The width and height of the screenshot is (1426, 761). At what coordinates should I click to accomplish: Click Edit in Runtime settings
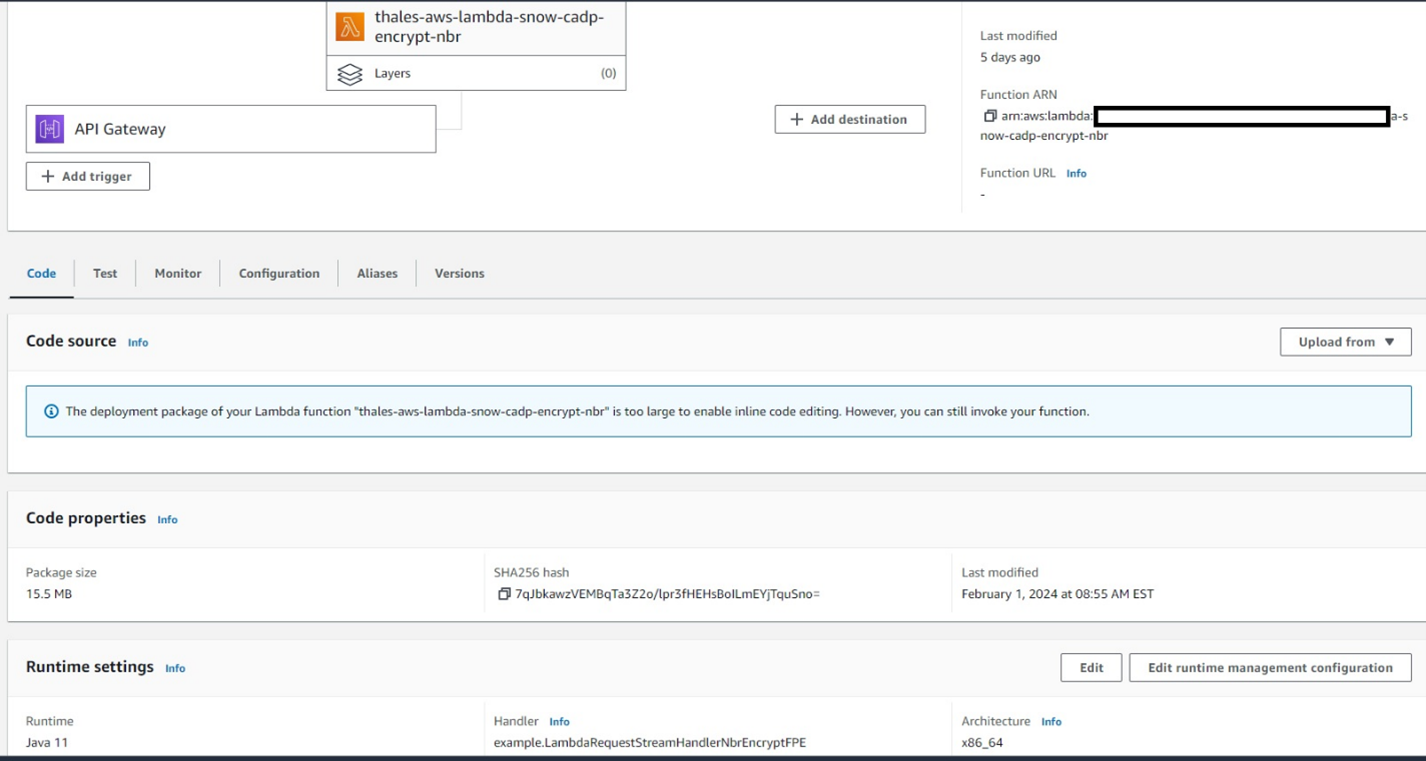click(1091, 668)
